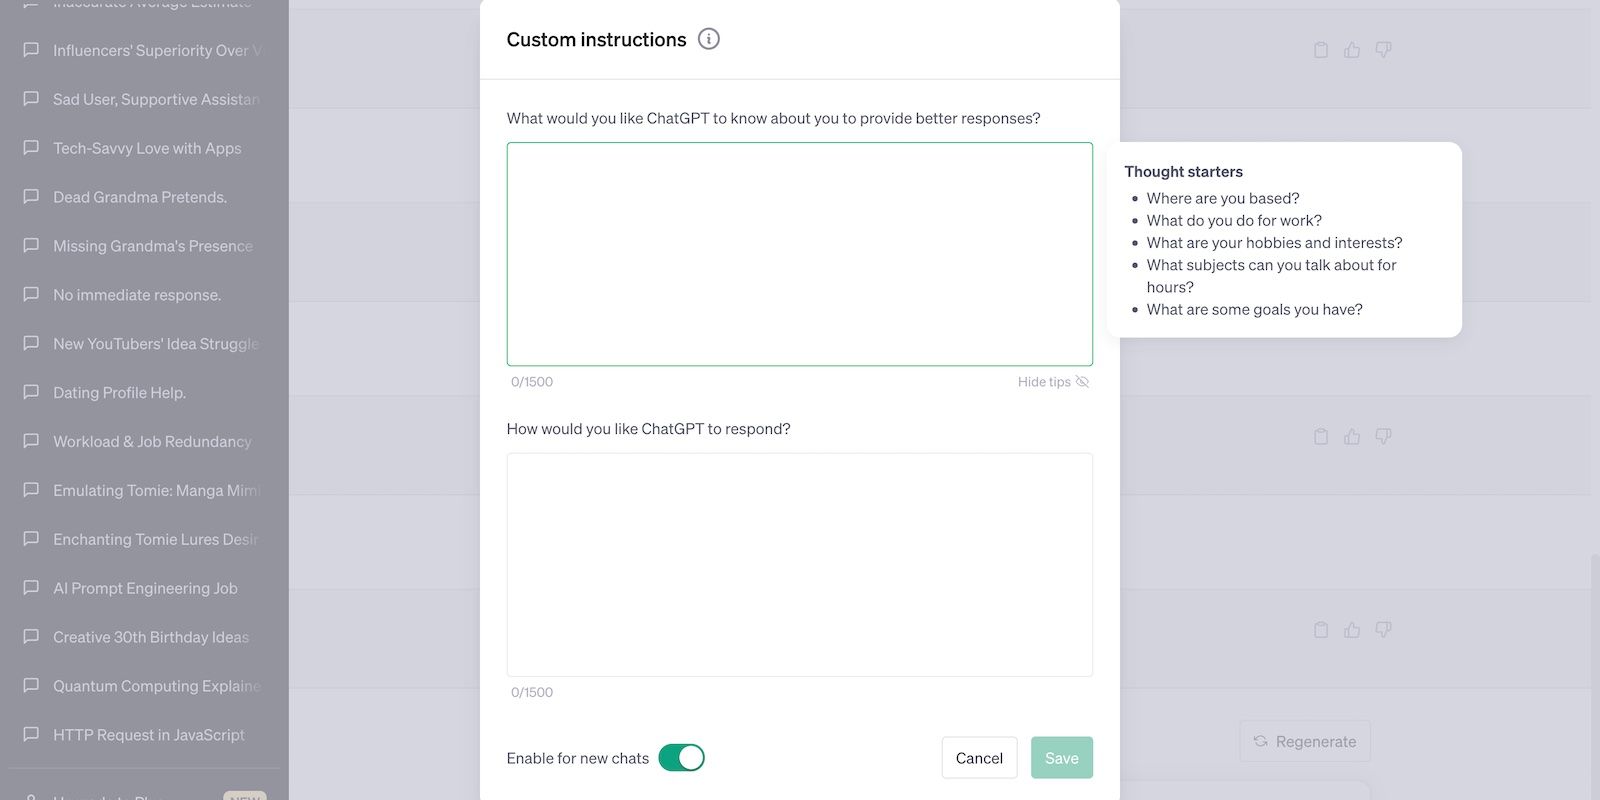Click the thumbs up icon on the middle response
This screenshot has height=800, width=1600.
pyautogui.click(x=1352, y=436)
